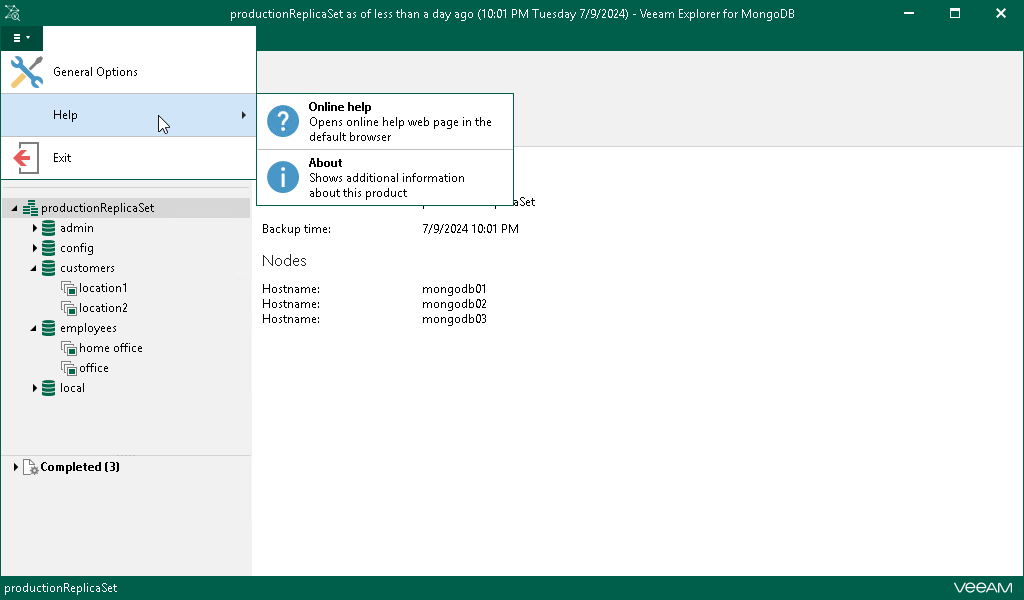The width and height of the screenshot is (1024, 600).
Task: Click the About info icon
Action: [x=283, y=178]
